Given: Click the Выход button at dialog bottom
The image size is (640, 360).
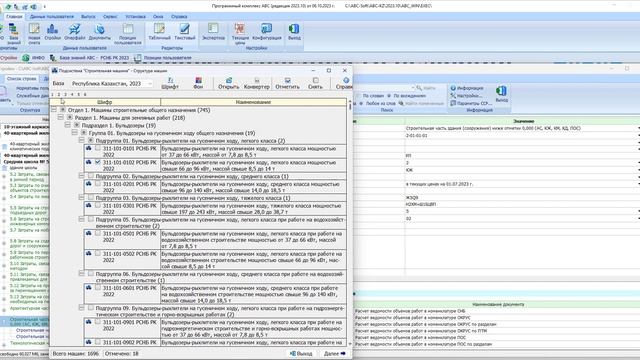Looking at the screenshot, I should tap(301, 353).
